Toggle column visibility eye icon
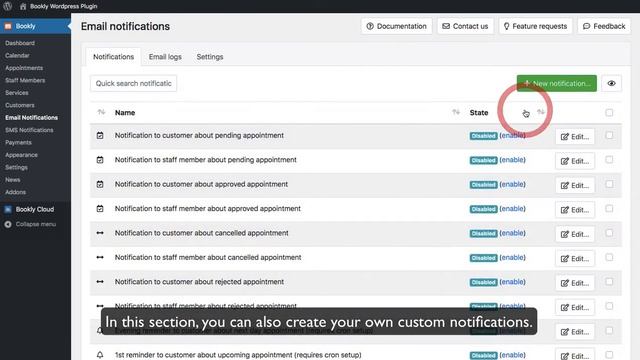Viewport: 640px width, 360px height. tap(611, 83)
